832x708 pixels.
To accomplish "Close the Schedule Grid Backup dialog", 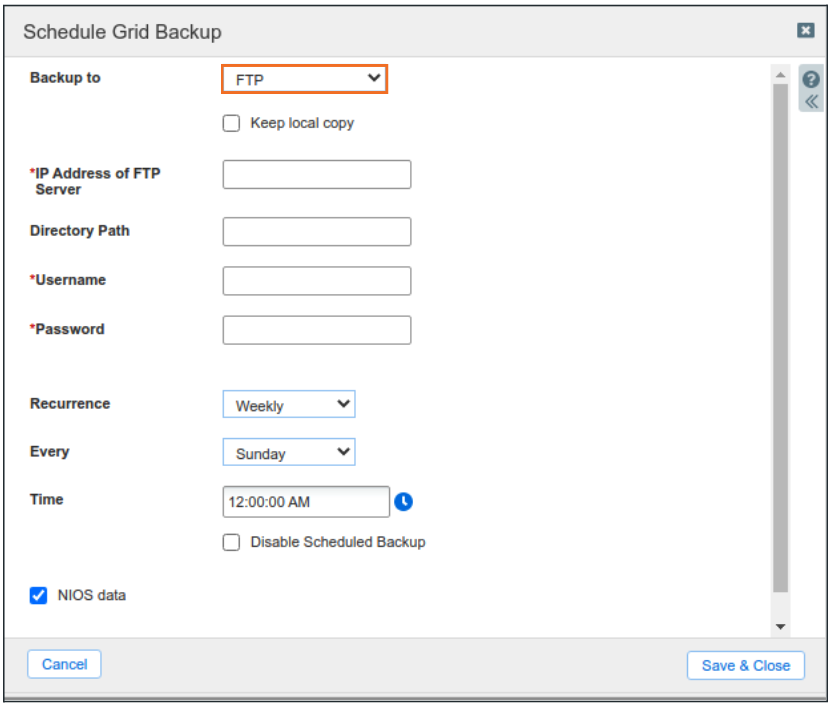I will [x=805, y=31].
